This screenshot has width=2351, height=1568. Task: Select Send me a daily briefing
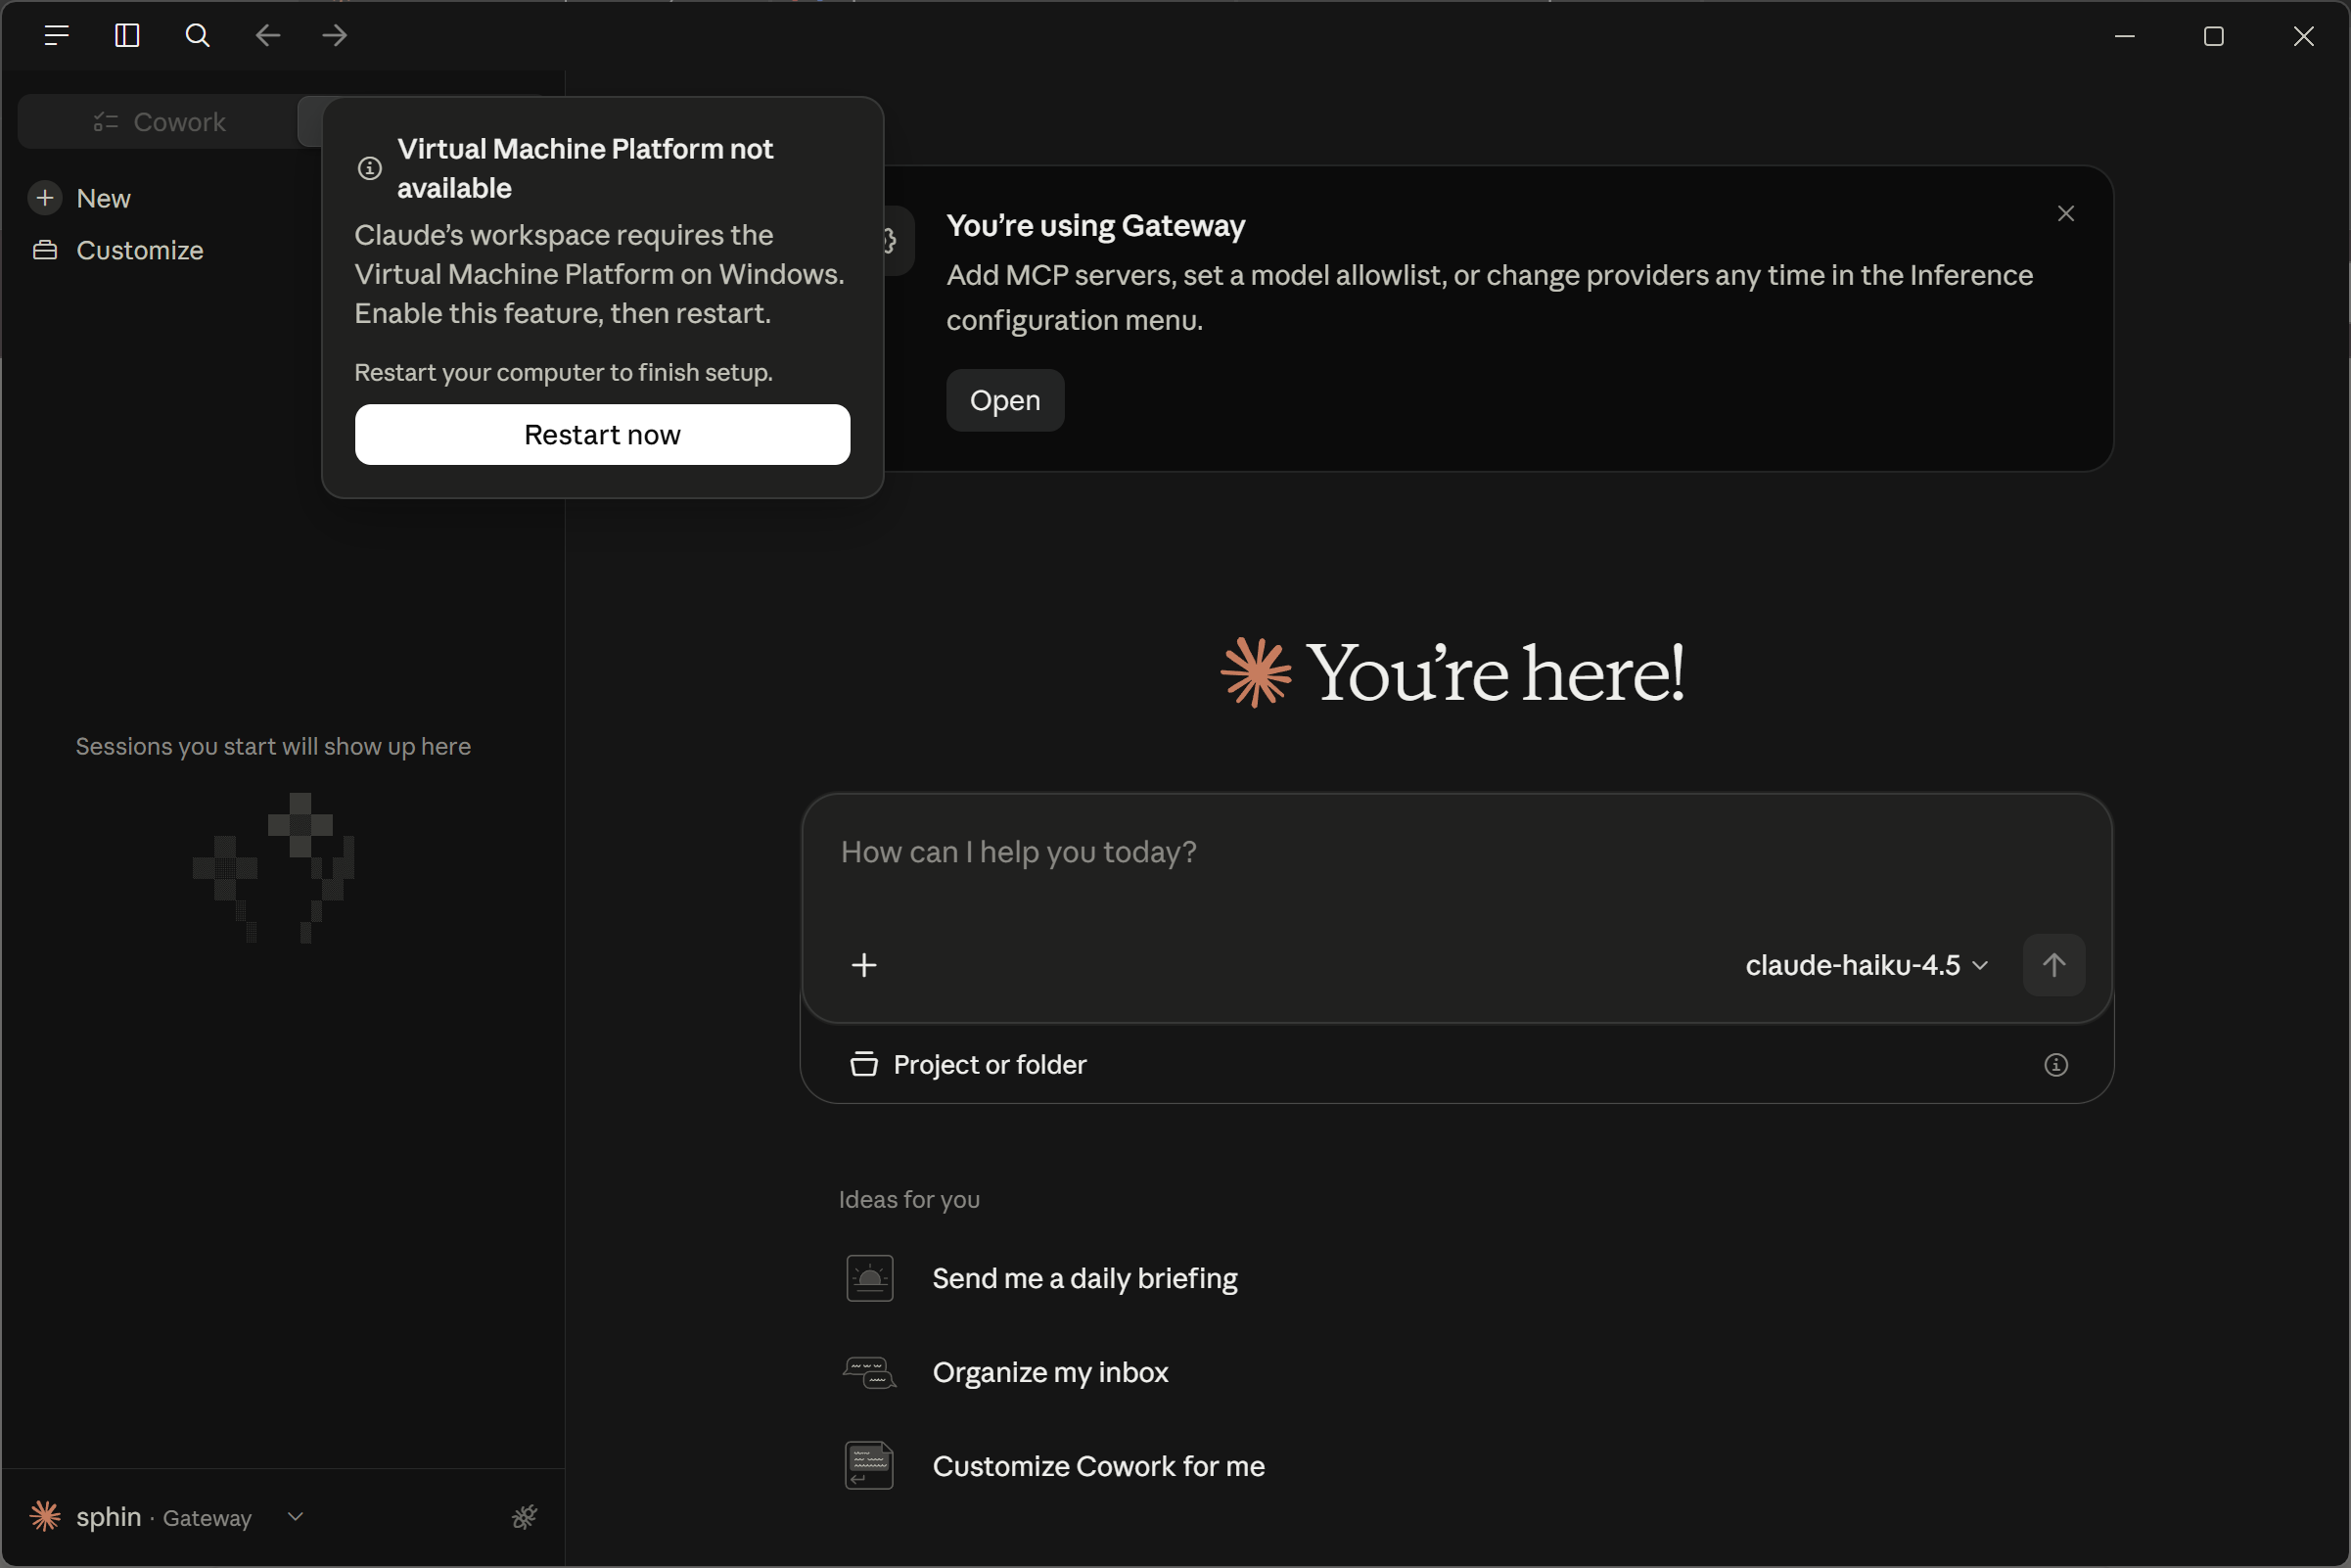click(1085, 1278)
